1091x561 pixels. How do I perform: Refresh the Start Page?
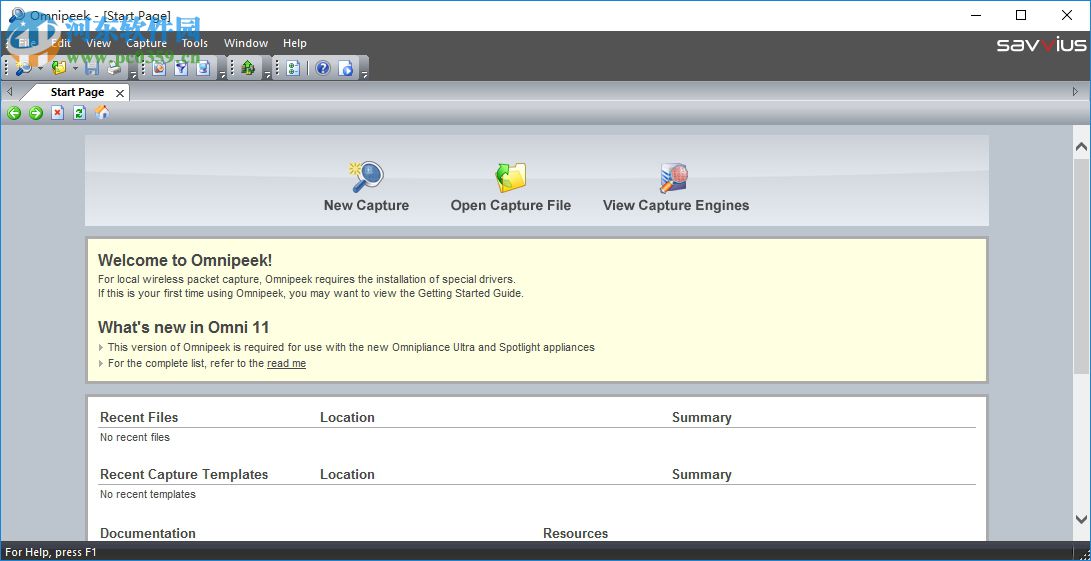(x=79, y=113)
